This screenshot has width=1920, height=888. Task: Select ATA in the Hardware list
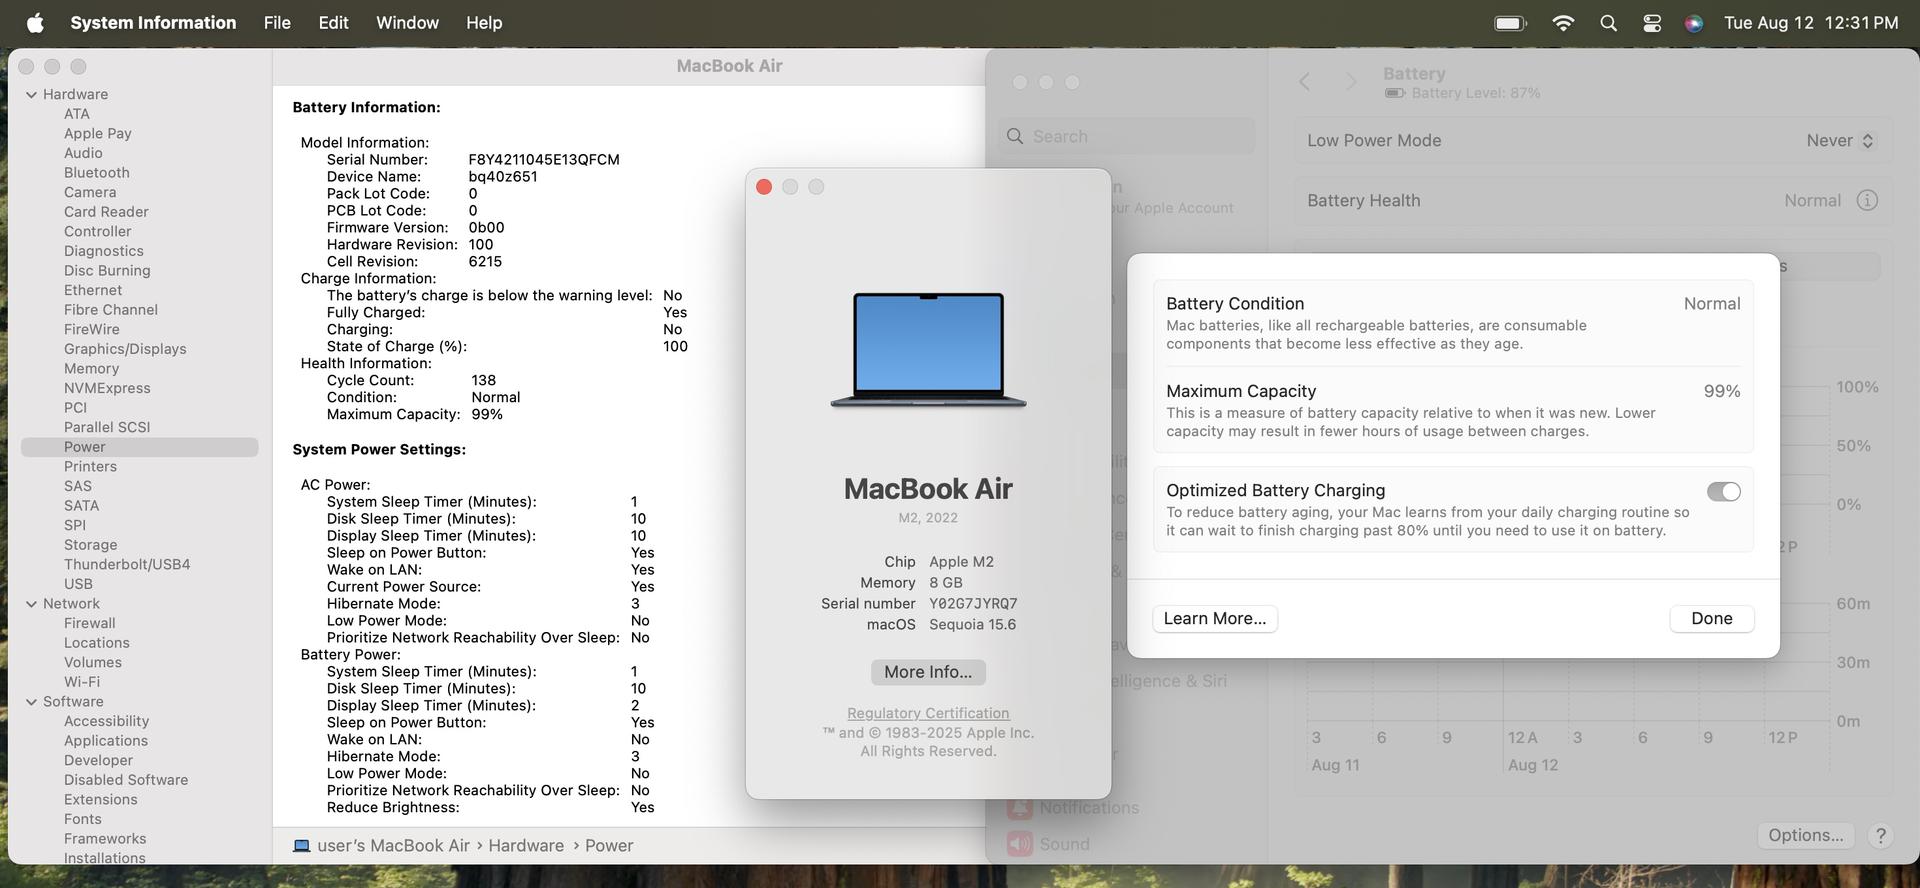tap(77, 114)
